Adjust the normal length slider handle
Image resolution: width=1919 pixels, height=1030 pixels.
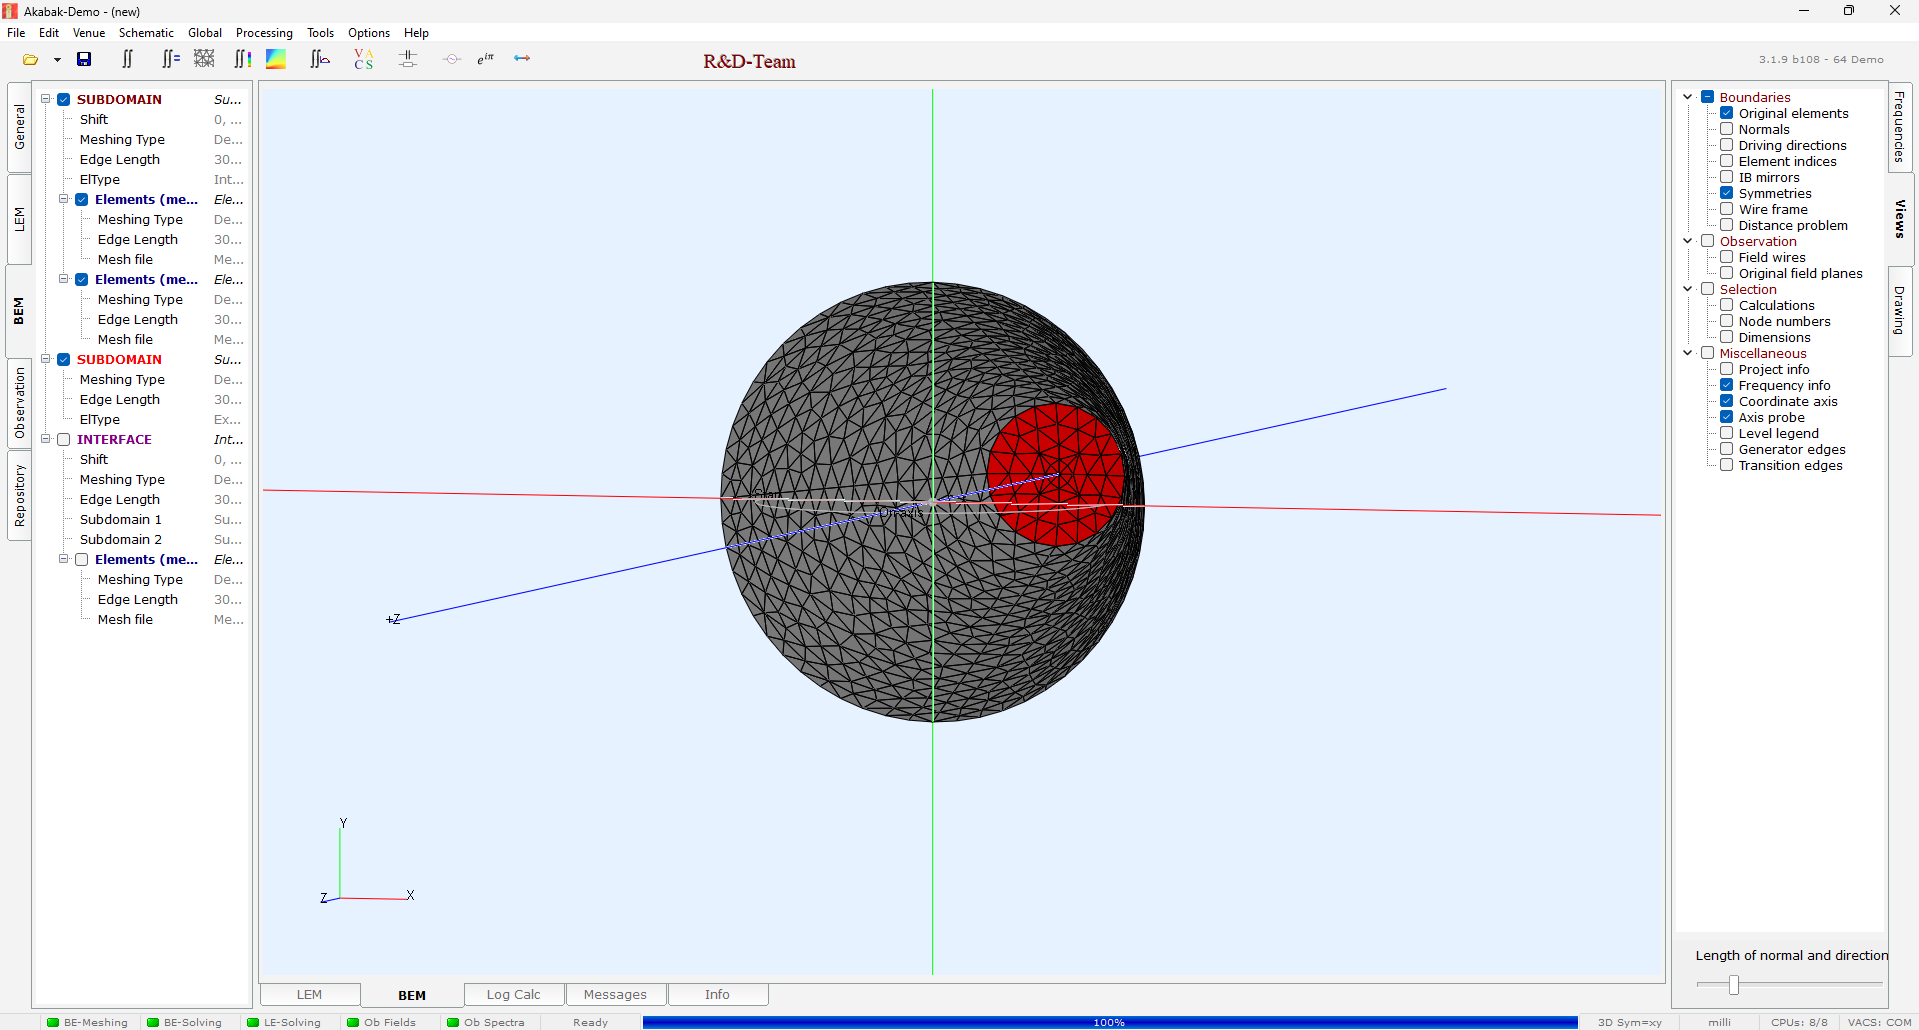pos(1733,985)
